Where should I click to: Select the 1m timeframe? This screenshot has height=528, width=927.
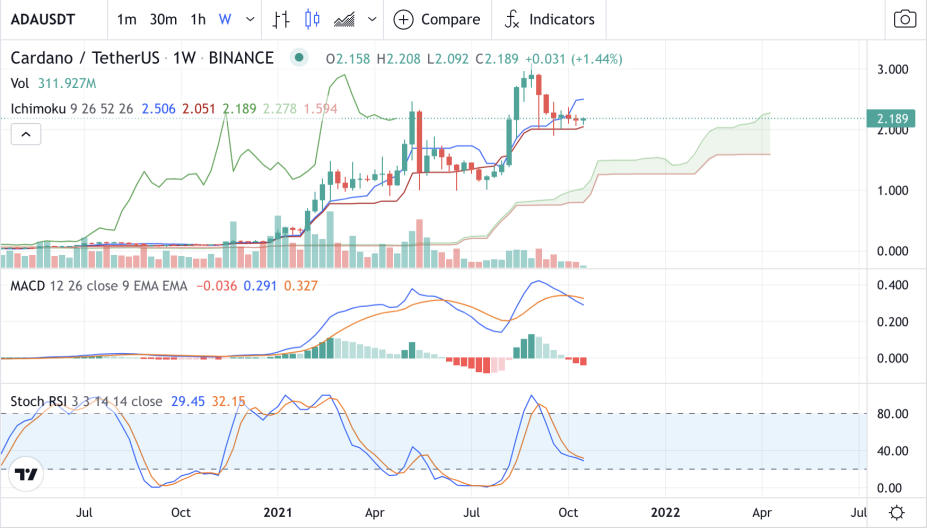pos(127,19)
